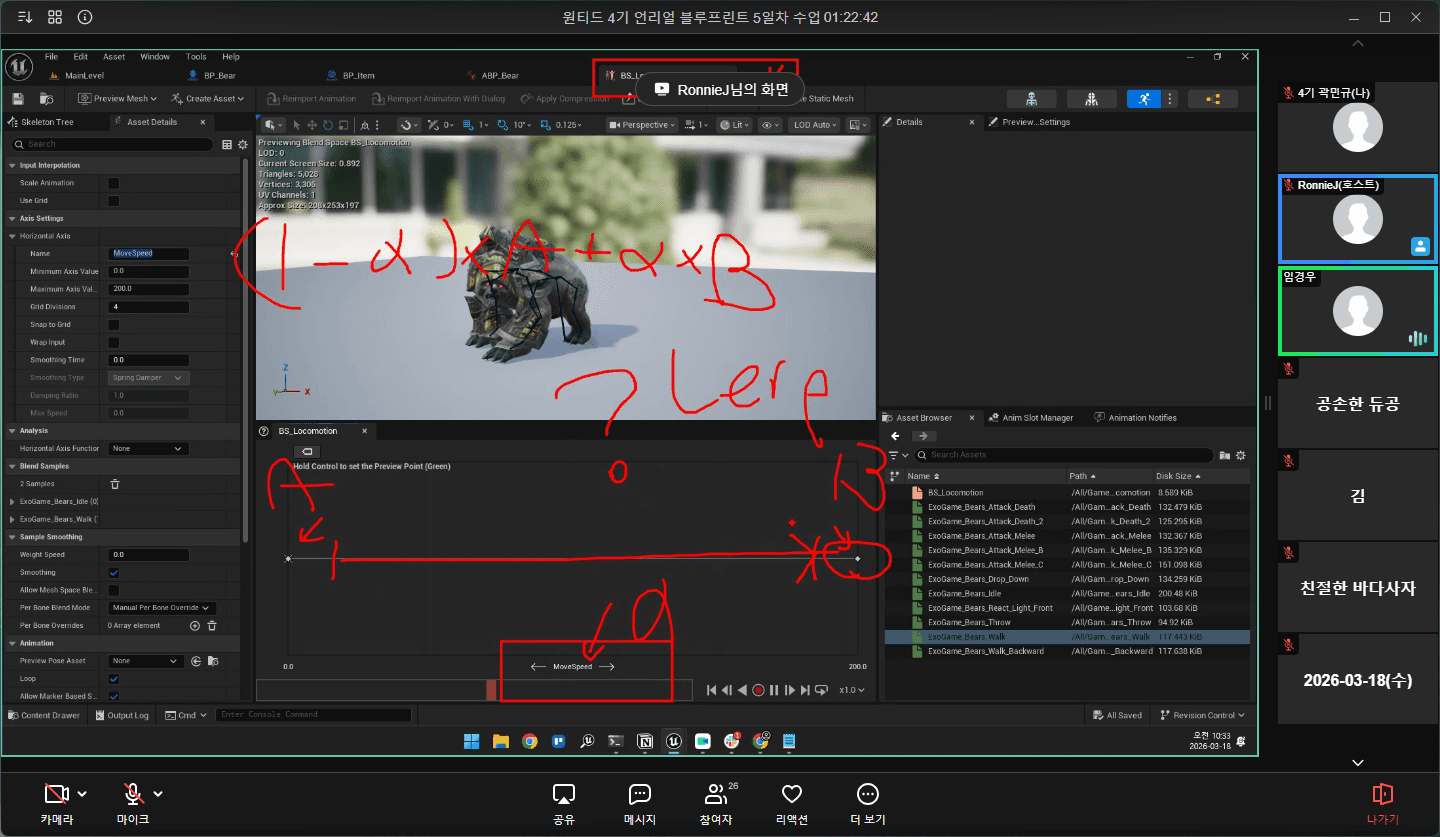Click the Browse to asset icon

tap(46, 98)
